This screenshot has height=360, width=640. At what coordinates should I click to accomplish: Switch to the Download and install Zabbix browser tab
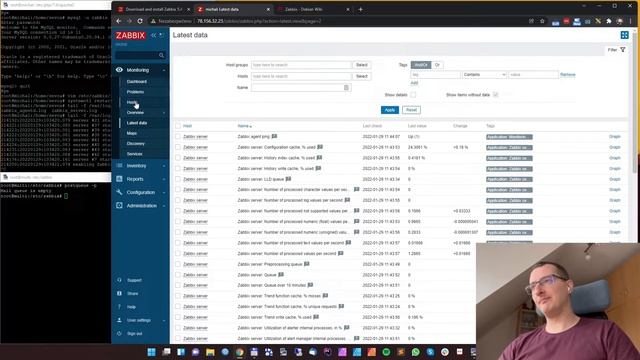click(x=153, y=9)
